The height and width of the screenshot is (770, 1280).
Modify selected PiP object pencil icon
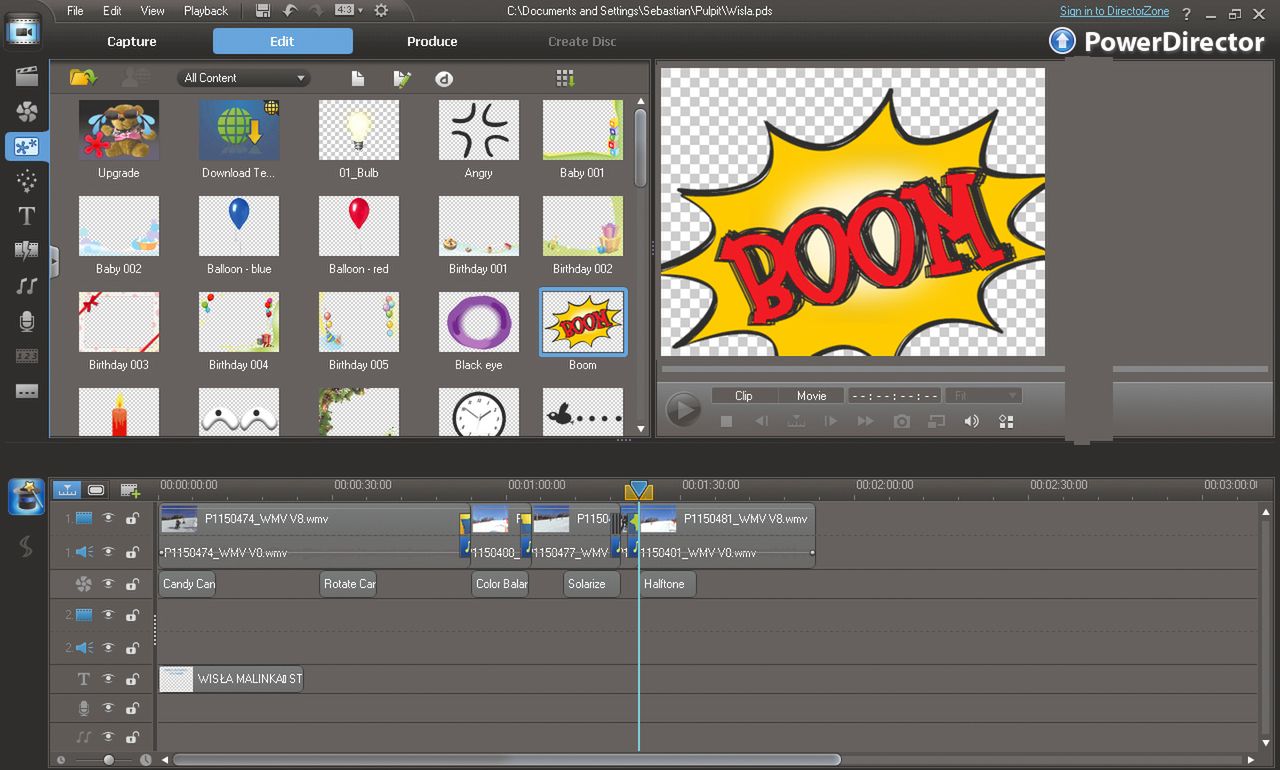point(402,79)
